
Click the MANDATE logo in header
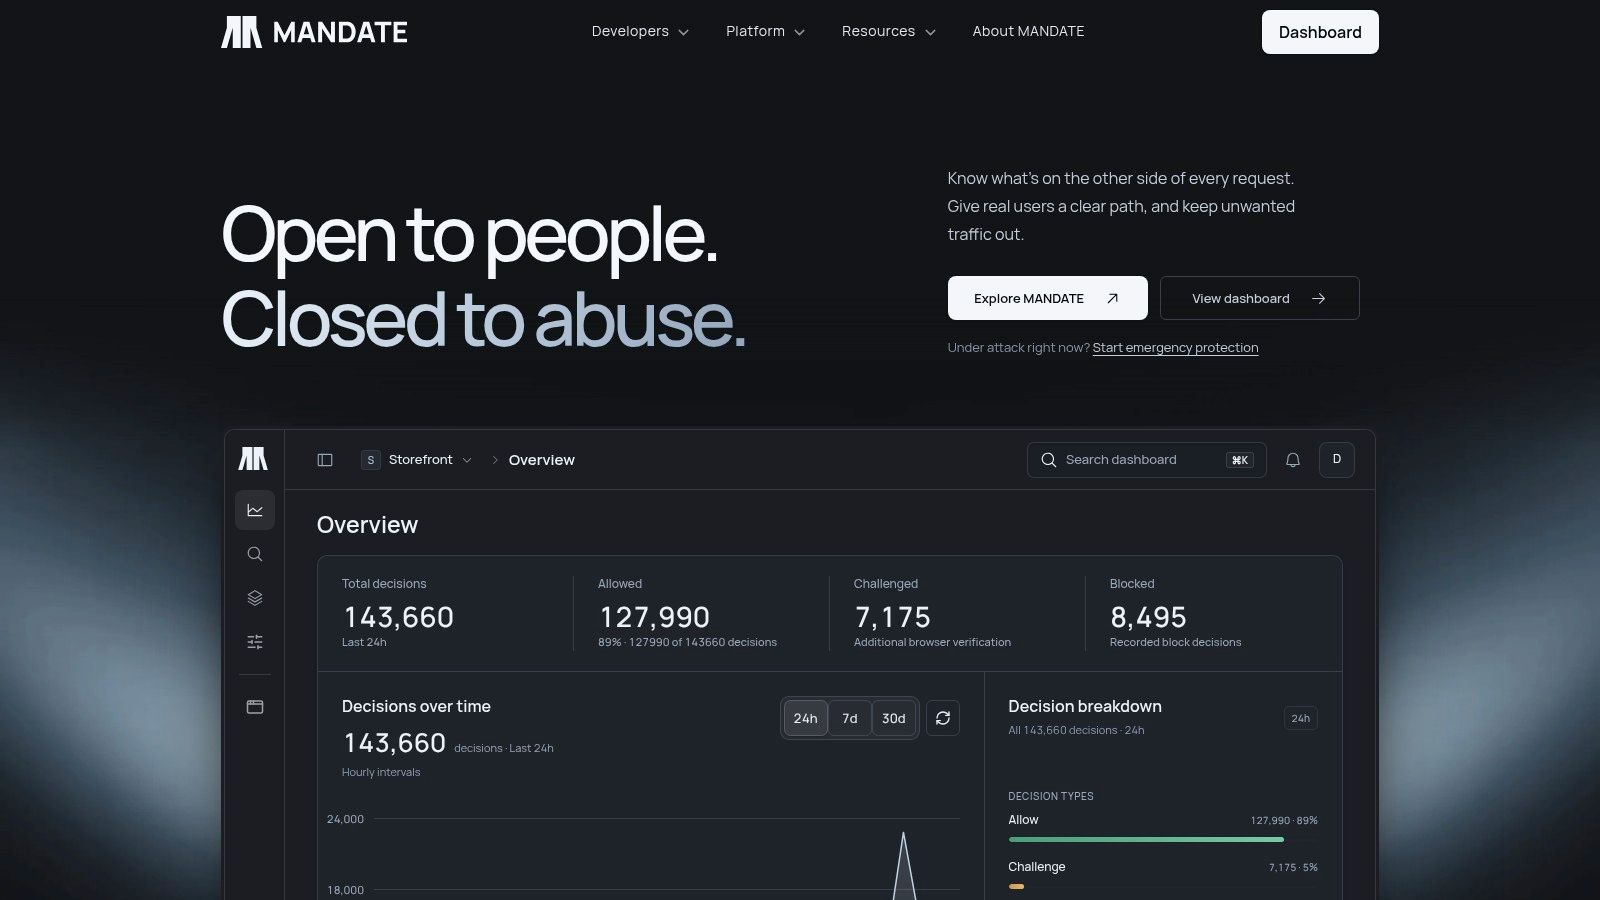pos(314,32)
